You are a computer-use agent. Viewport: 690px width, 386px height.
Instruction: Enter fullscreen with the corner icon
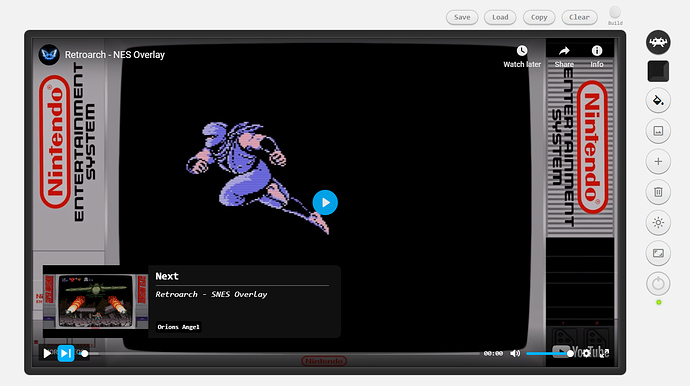[x=605, y=353]
